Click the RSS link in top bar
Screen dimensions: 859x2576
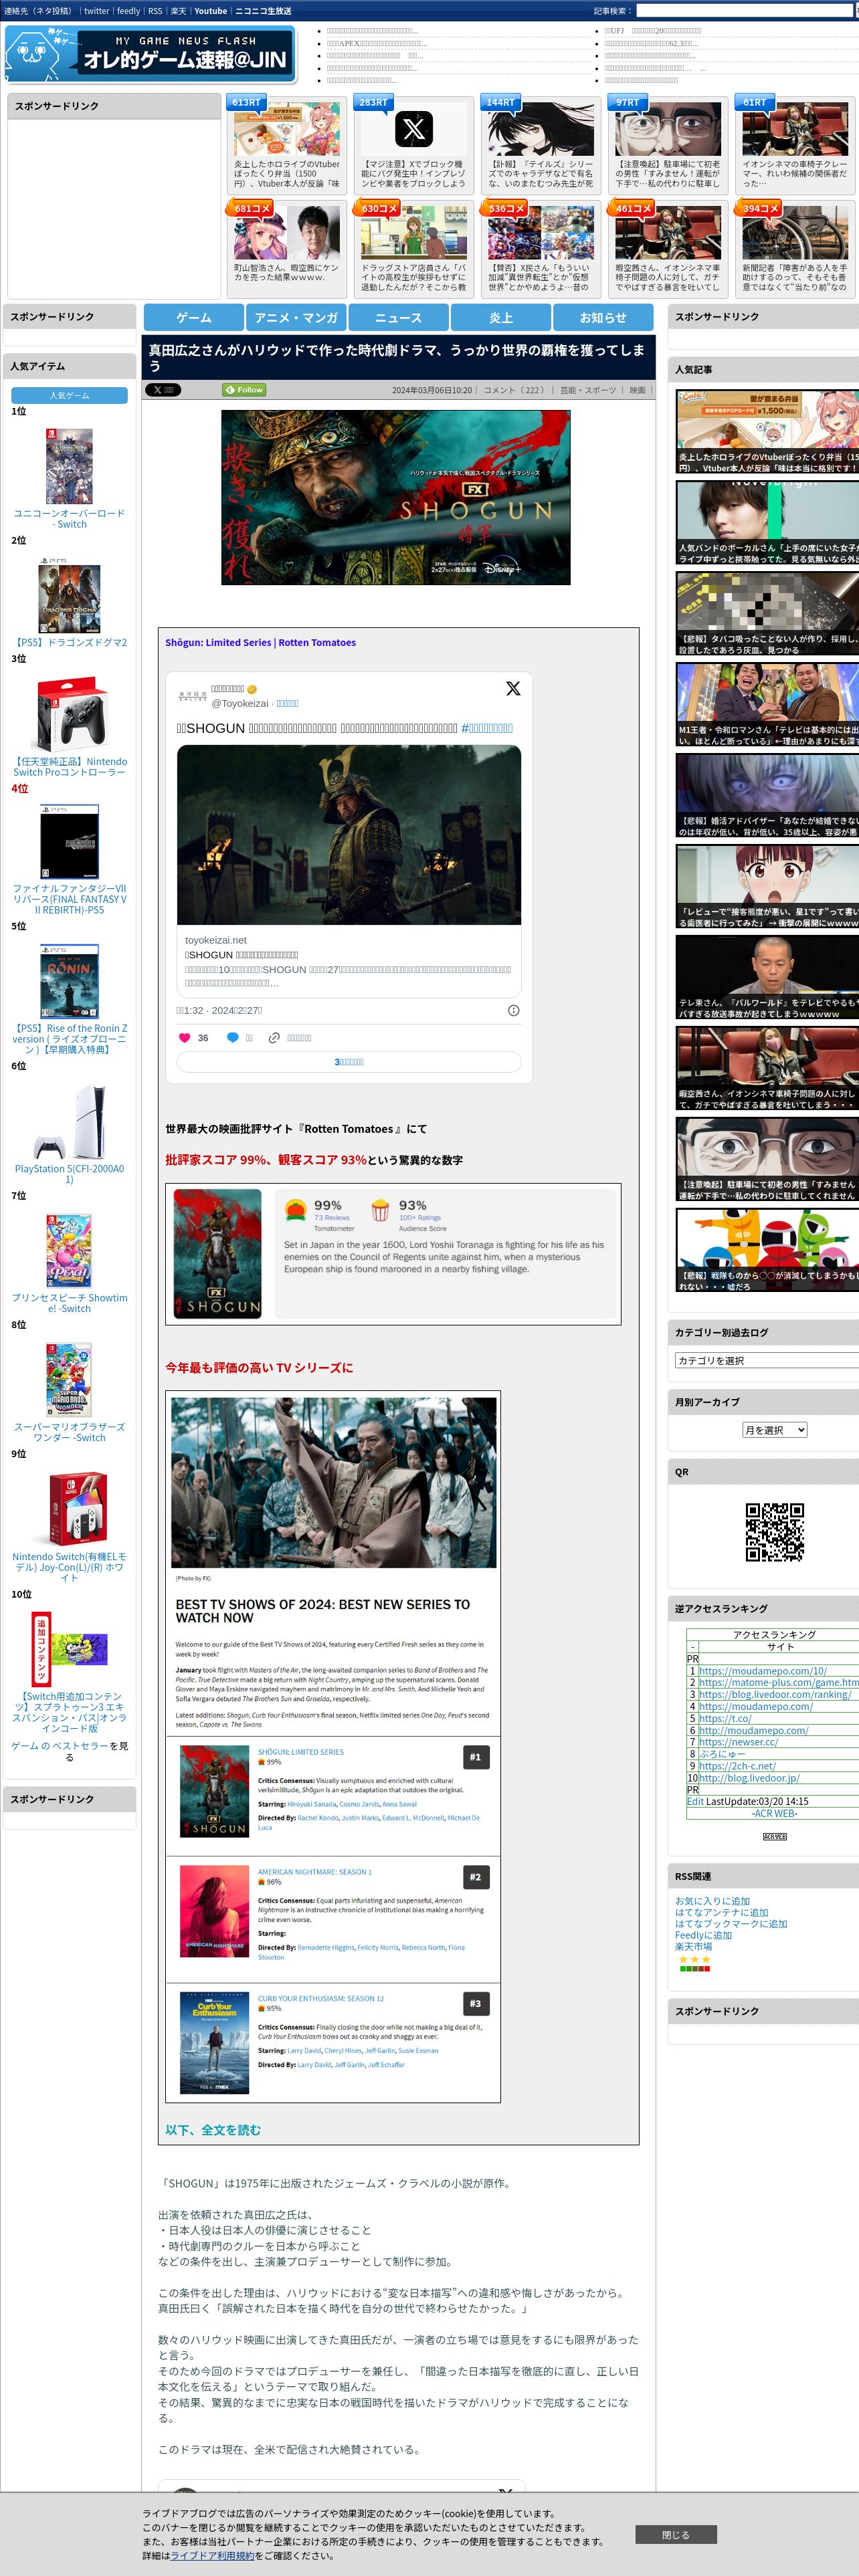[155, 11]
